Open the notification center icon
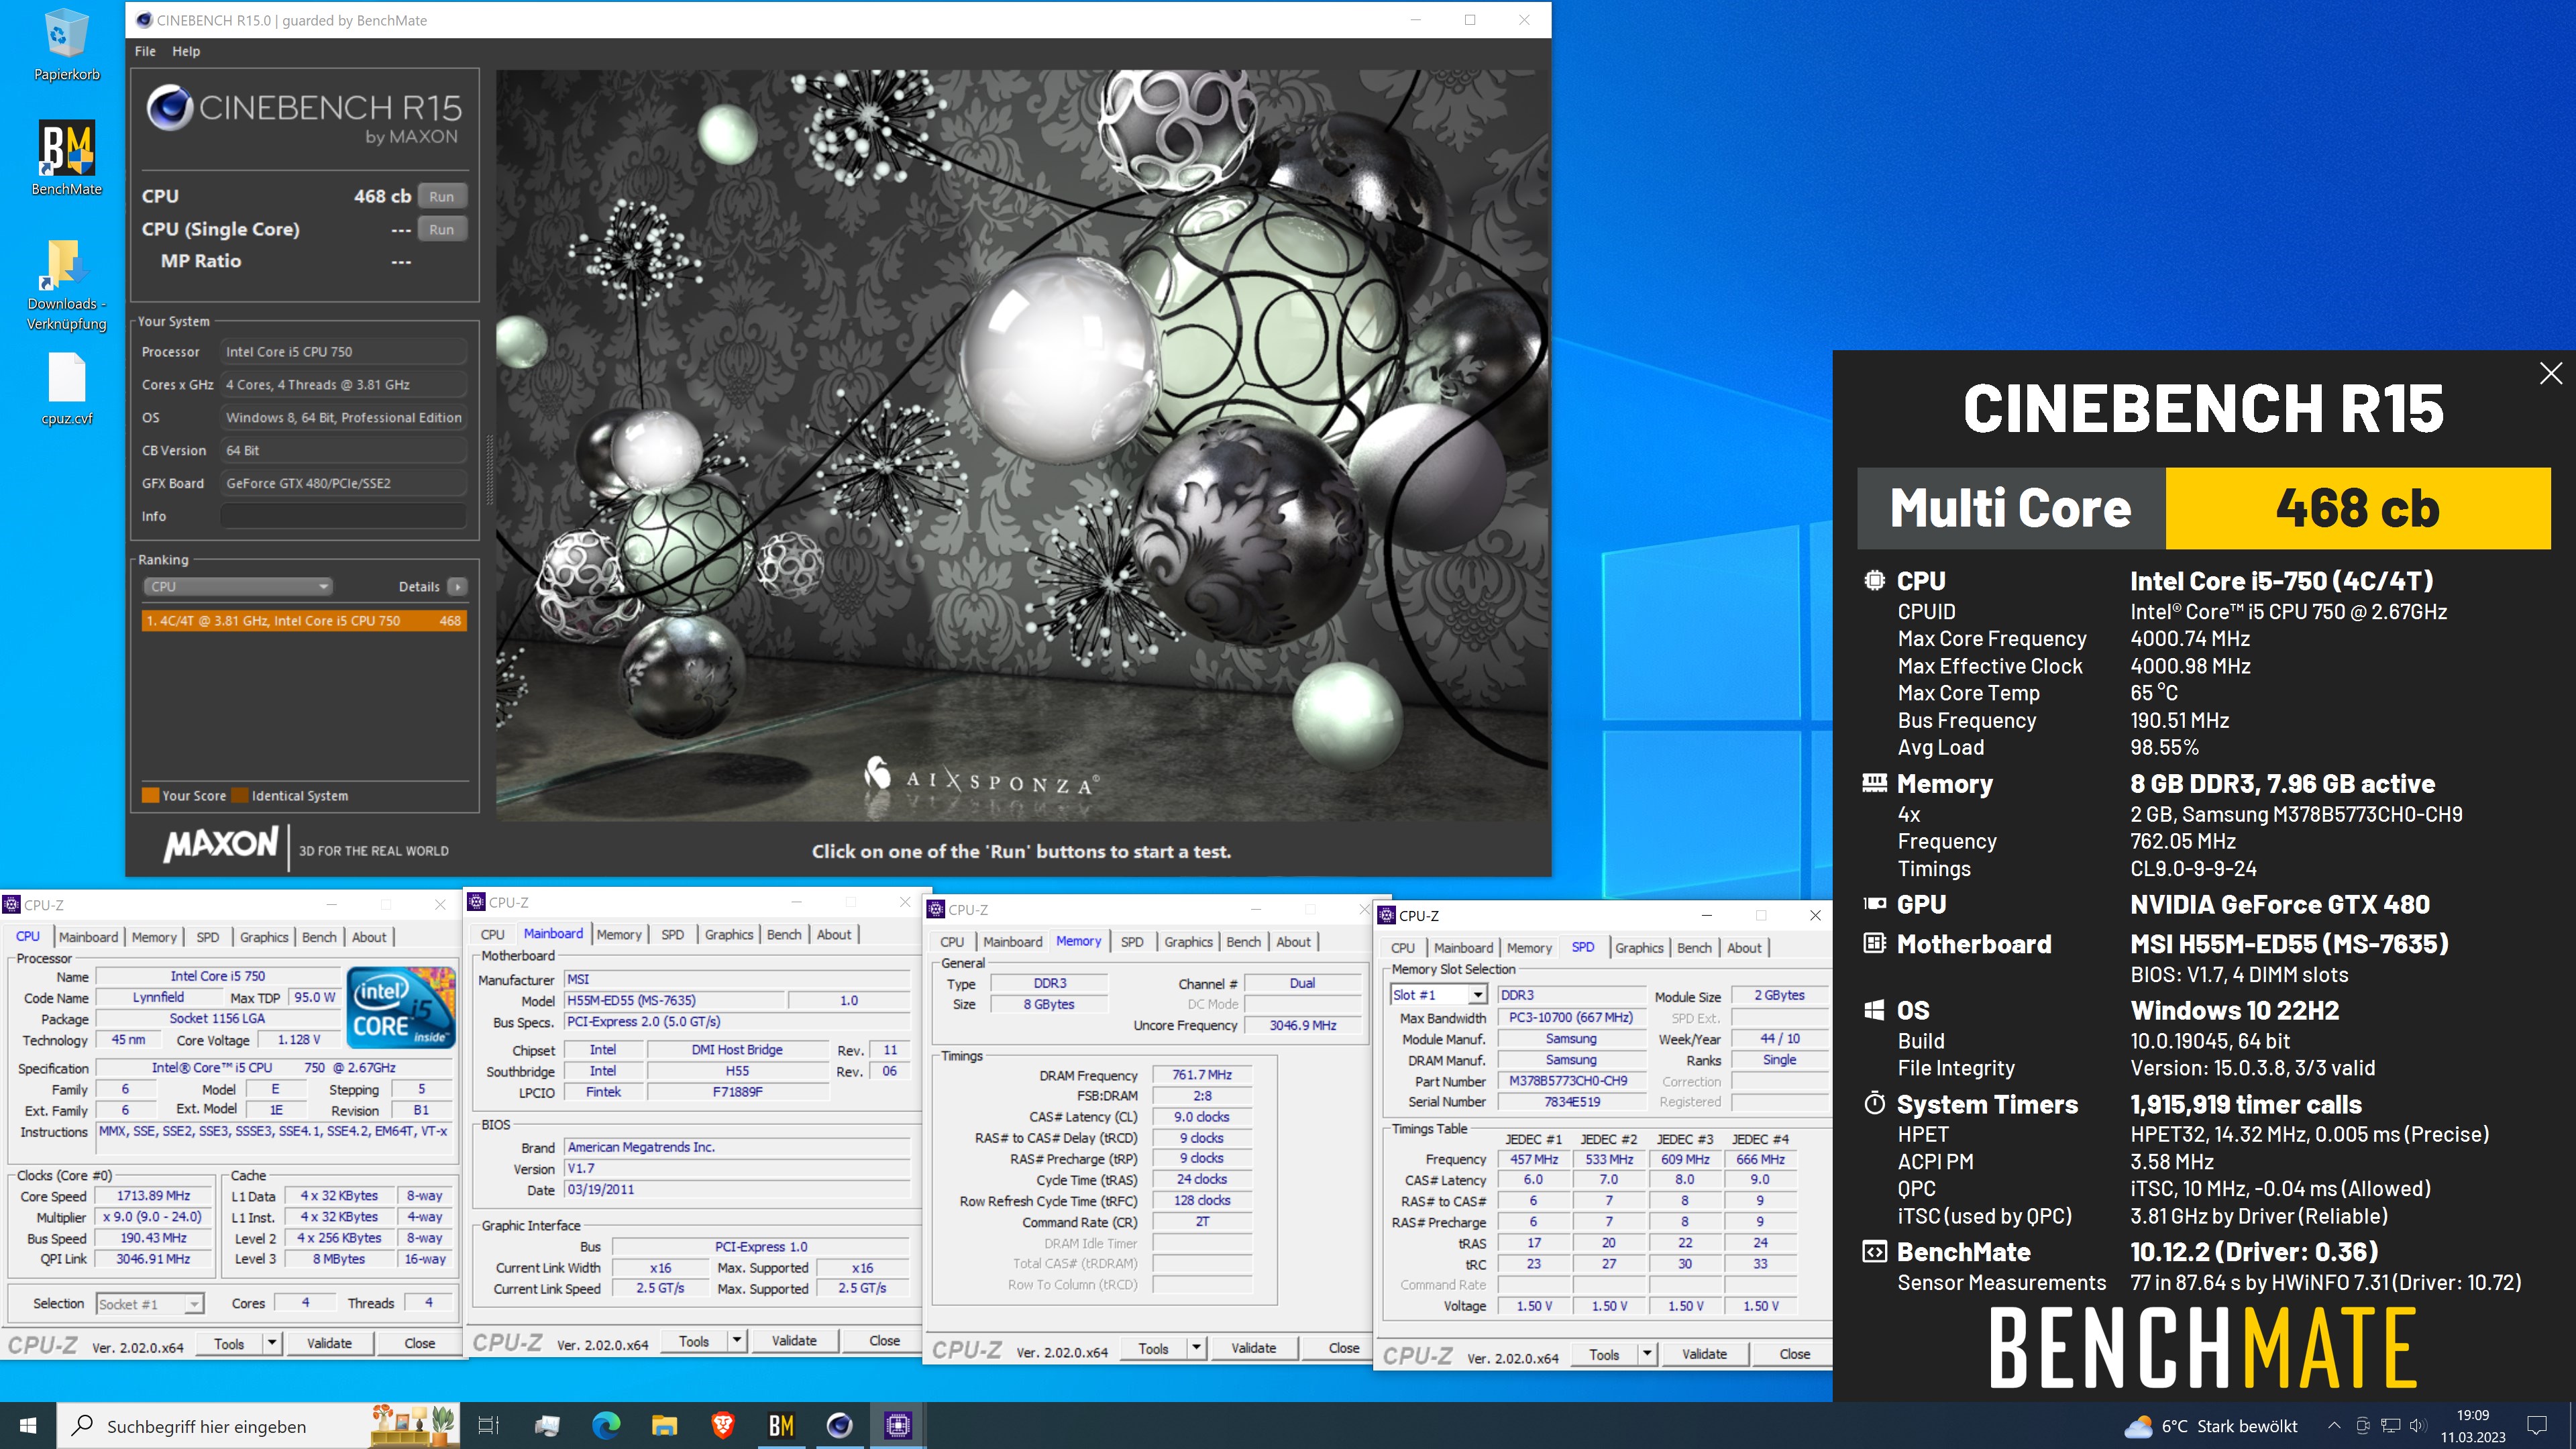 [2537, 1426]
